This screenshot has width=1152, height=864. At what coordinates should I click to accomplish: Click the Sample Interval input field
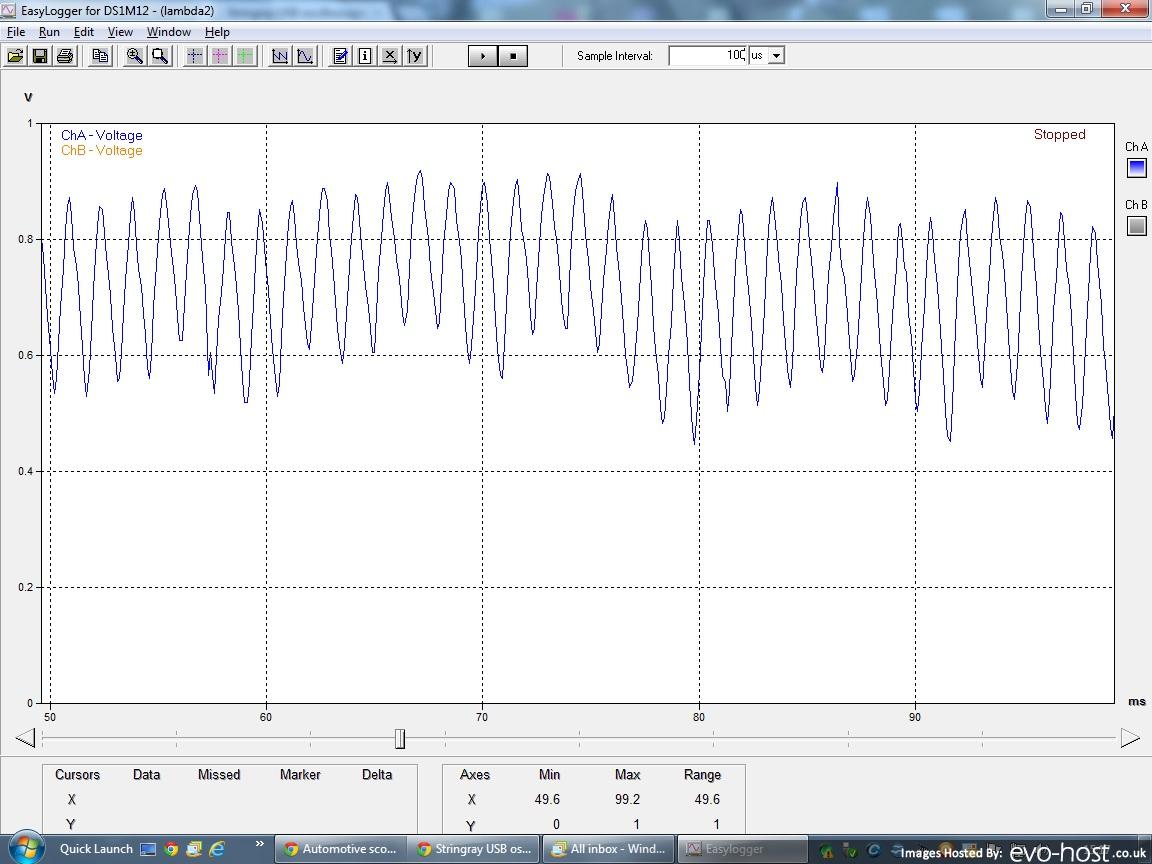708,56
